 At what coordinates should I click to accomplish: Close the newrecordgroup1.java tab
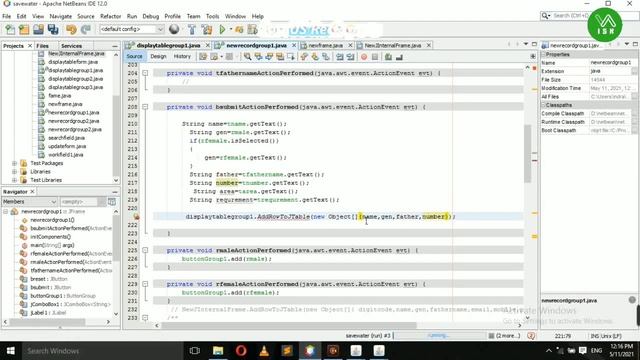click(x=294, y=45)
